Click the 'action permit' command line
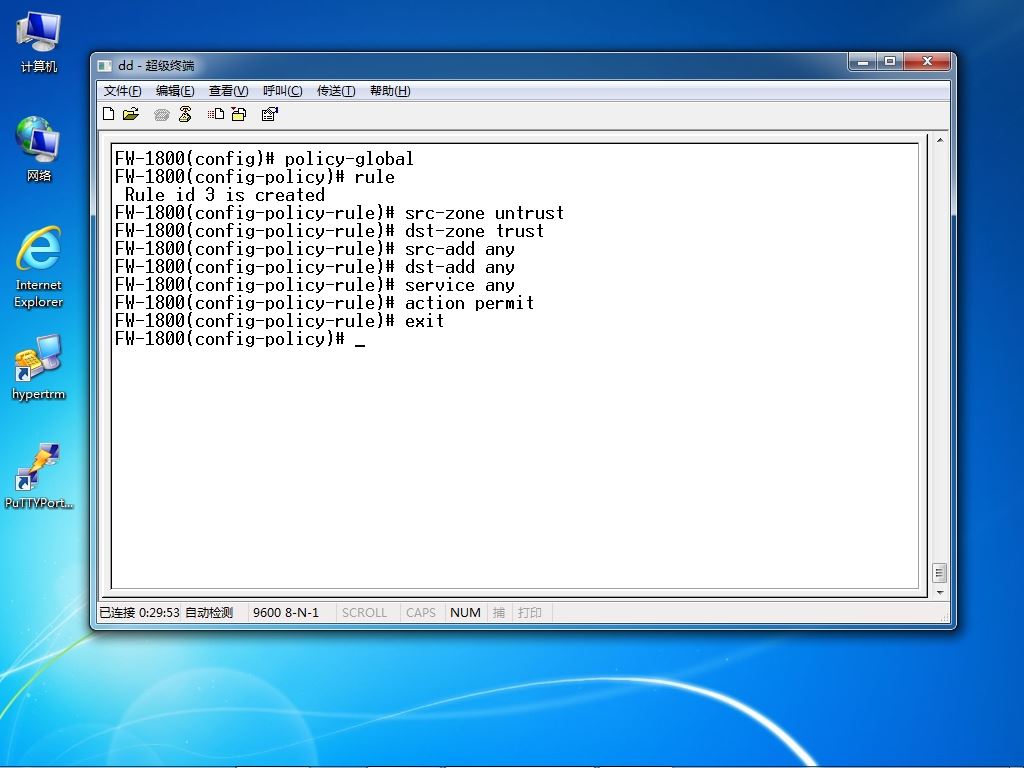 tap(324, 302)
